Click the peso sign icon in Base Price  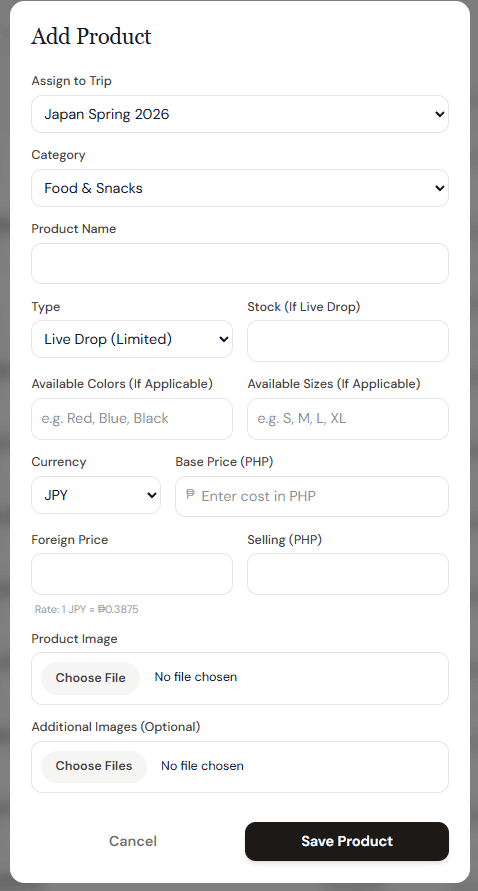(190, 494)
